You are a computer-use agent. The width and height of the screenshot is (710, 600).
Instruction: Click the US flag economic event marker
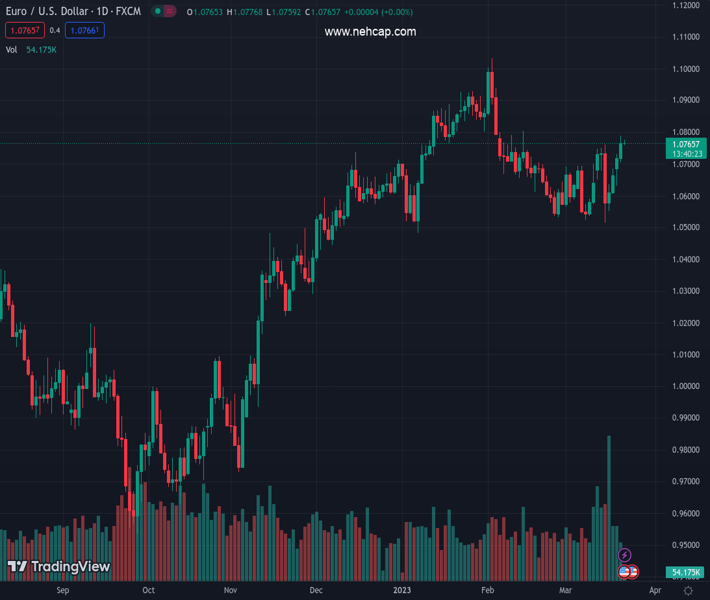coord(625,572)
